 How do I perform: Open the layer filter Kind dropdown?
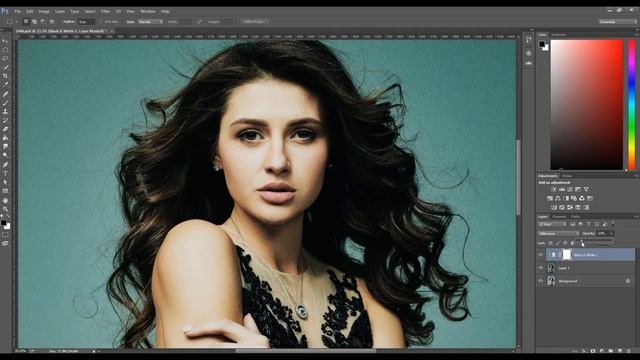click(x=552, y=224)
